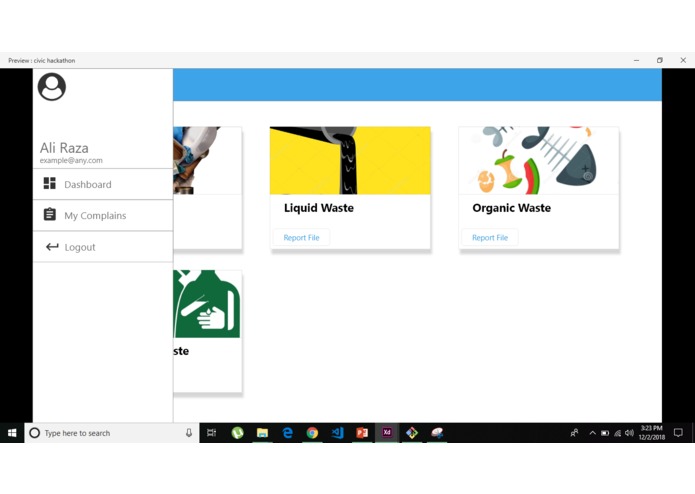Screen dimensions: 695x494
Task: Click Report File under Liquid Waste
Action: (301, 237)
